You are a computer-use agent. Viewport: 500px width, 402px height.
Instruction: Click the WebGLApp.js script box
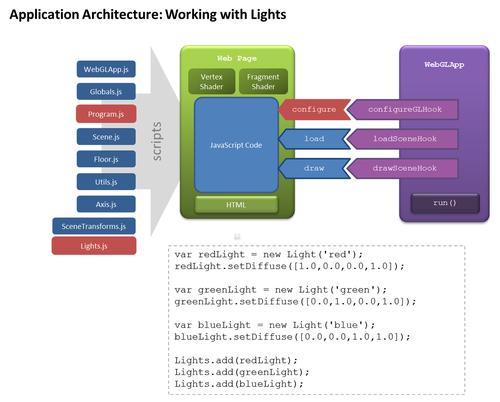point(106,69)
